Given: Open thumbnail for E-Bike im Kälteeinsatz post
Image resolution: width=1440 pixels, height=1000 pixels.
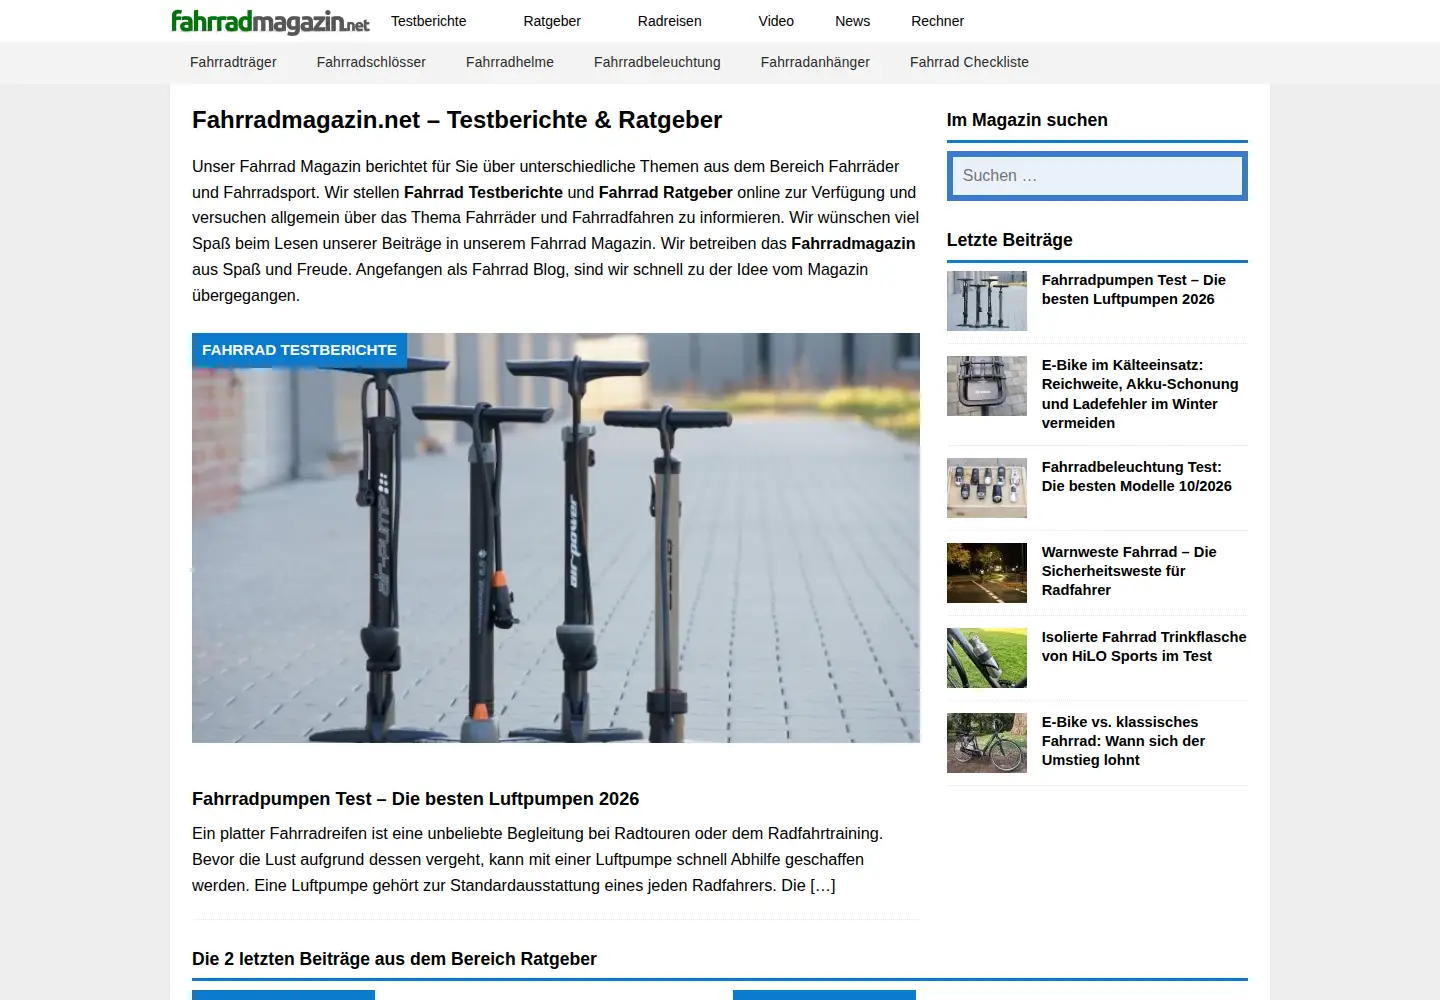Looking at the screenshot, I should [x=987, y=386].
